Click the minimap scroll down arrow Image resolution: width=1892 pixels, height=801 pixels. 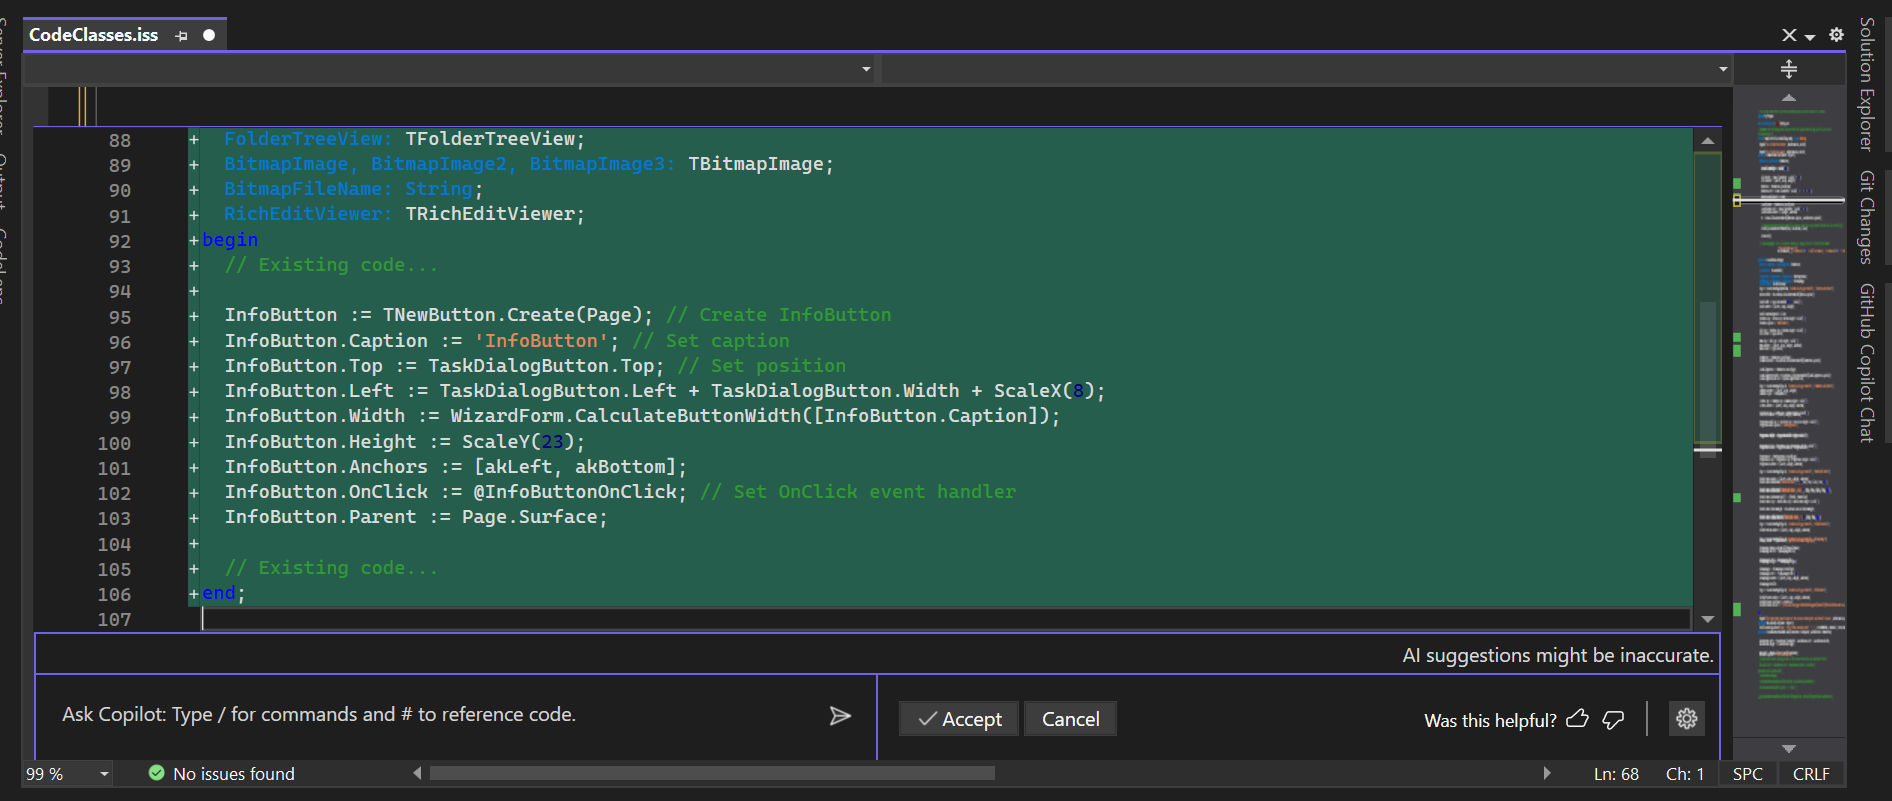tap(1789, 748)
